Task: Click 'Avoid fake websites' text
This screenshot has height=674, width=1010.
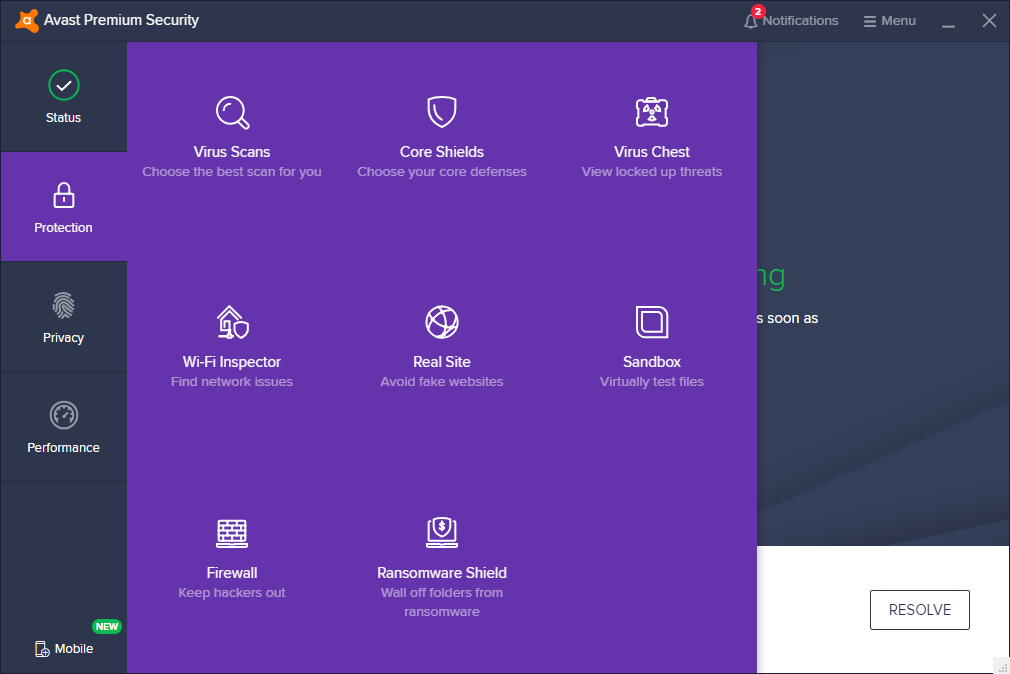Action: pyautogui.click(x=442, y=382)
